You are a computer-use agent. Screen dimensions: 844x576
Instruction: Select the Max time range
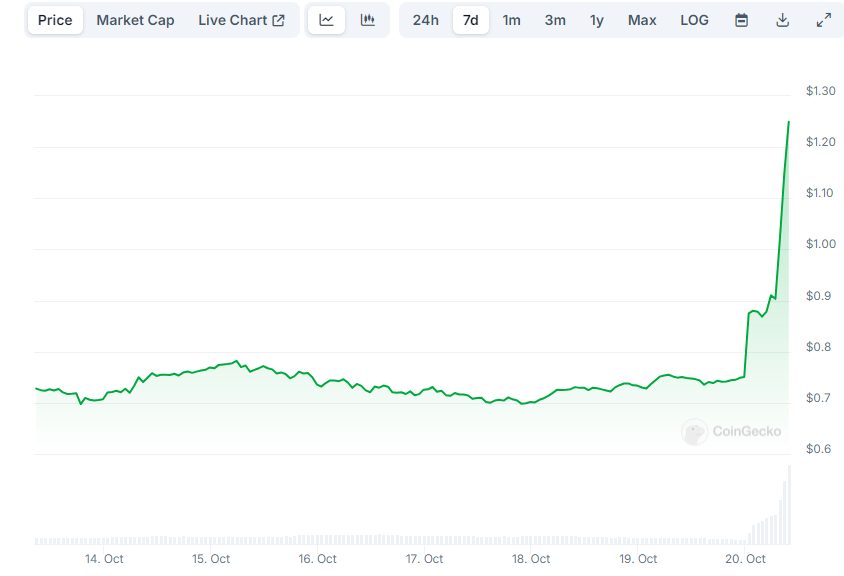pos(642,19)
